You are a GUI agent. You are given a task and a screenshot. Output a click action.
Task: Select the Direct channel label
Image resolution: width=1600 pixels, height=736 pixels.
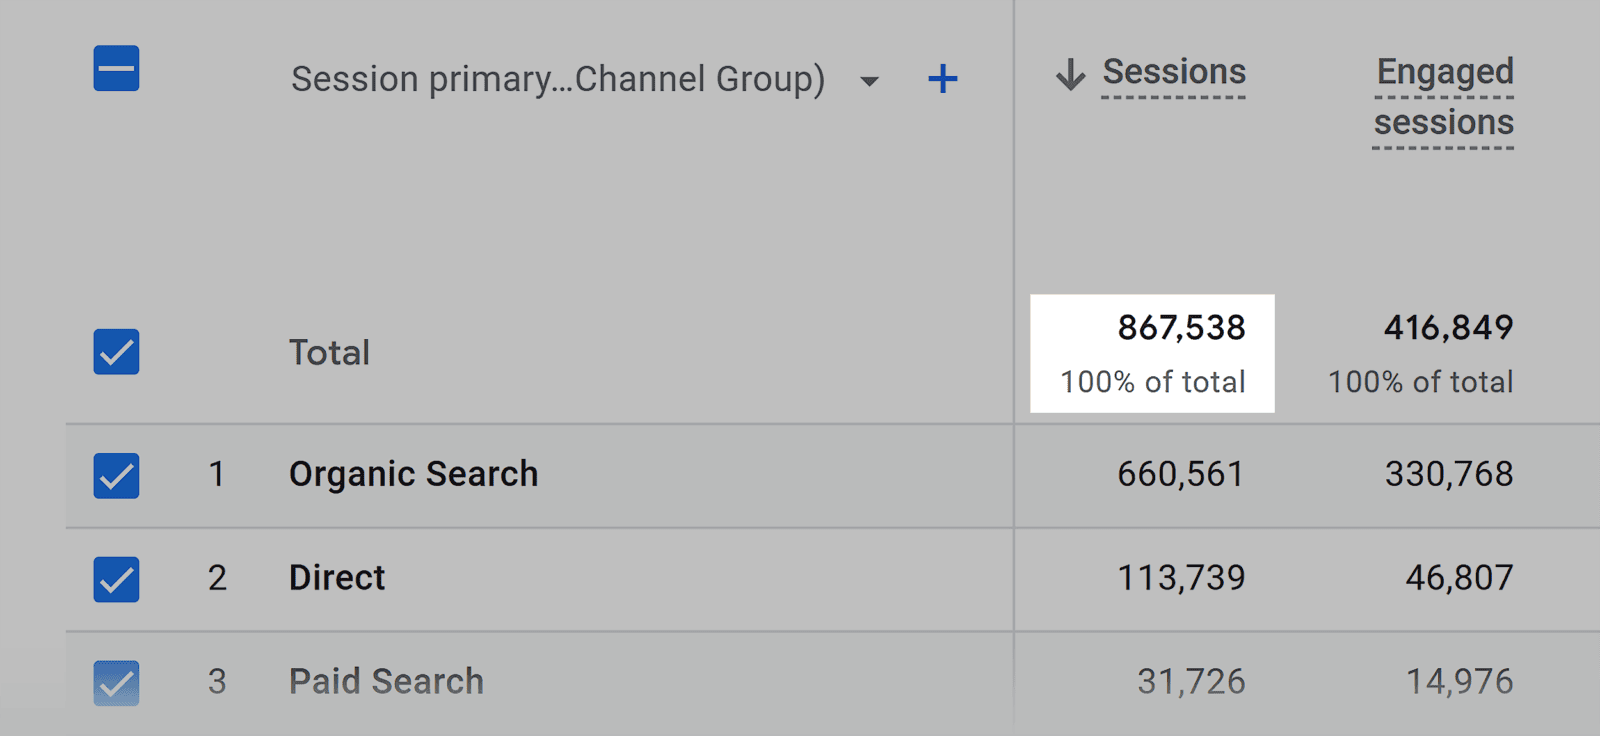336,577
